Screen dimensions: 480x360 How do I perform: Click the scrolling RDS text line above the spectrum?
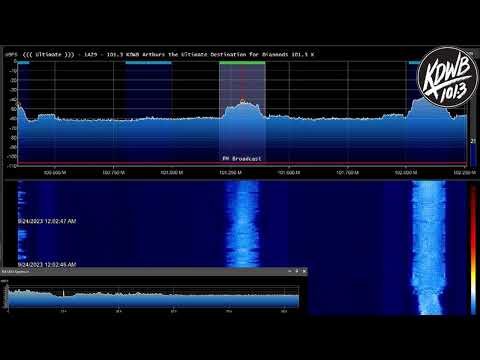click(x=168, y=54)
